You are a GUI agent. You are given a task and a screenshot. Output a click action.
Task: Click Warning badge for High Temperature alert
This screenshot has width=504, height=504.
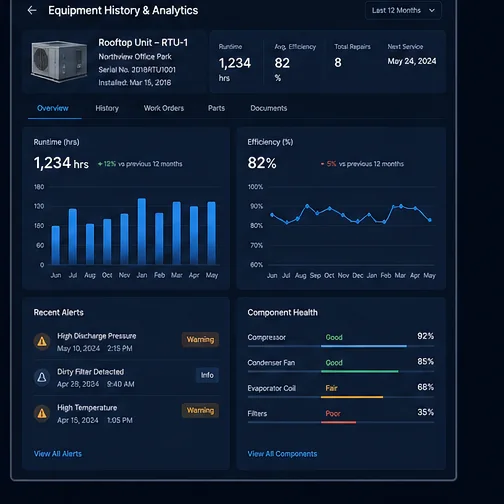click(x=200, y=410)
